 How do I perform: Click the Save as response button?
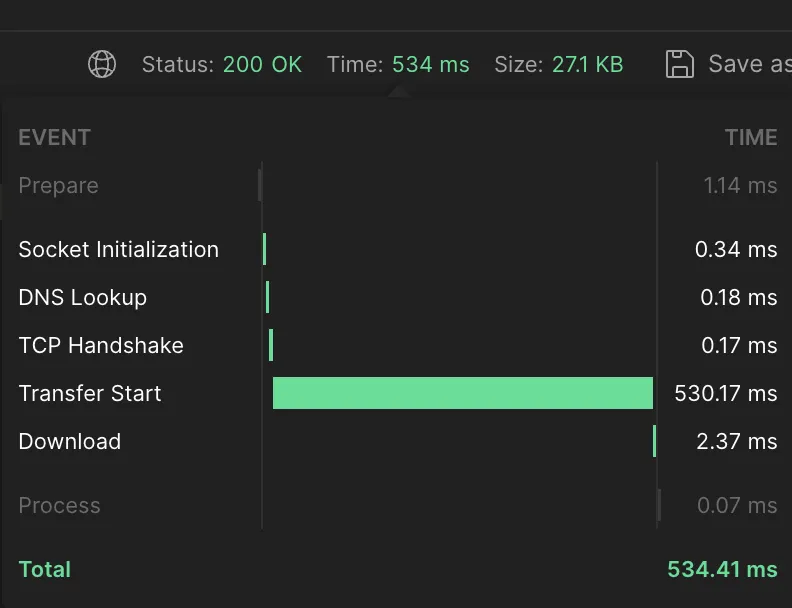[x=748, y=64]
